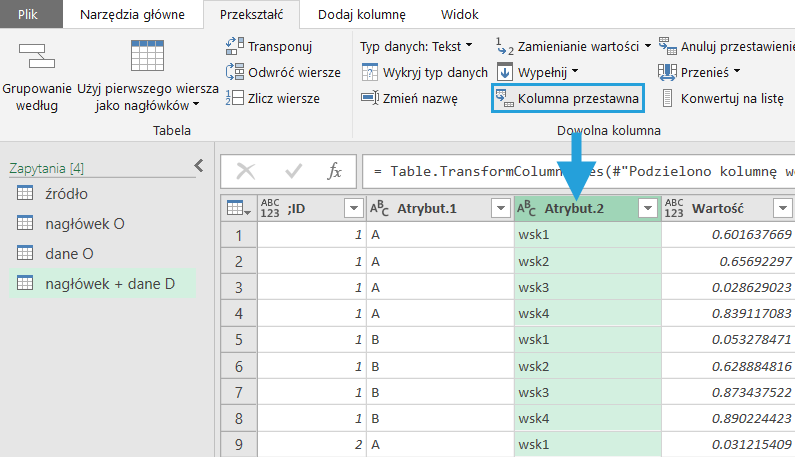Click the highlighted Kolumna przestawna button
795x457 pixels.
[567, 99]
